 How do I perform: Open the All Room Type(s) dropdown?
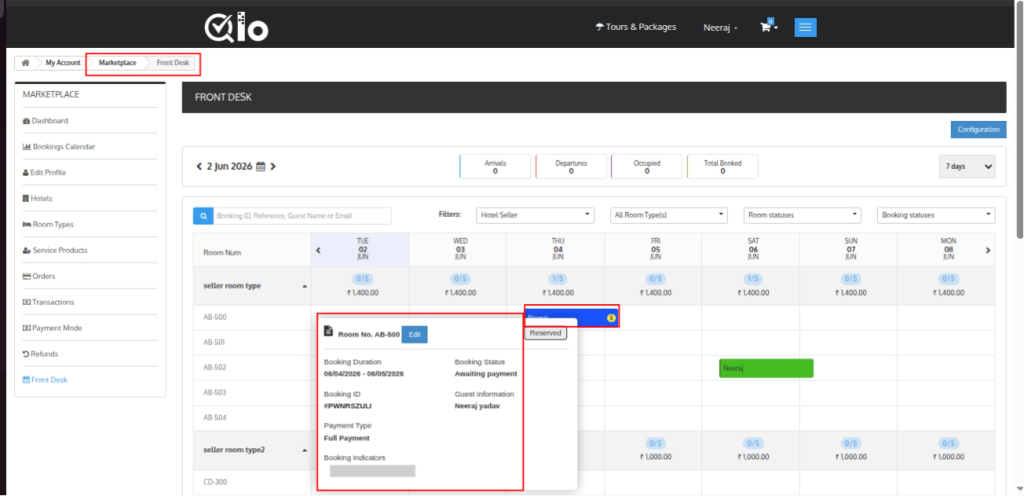point(669,215)
